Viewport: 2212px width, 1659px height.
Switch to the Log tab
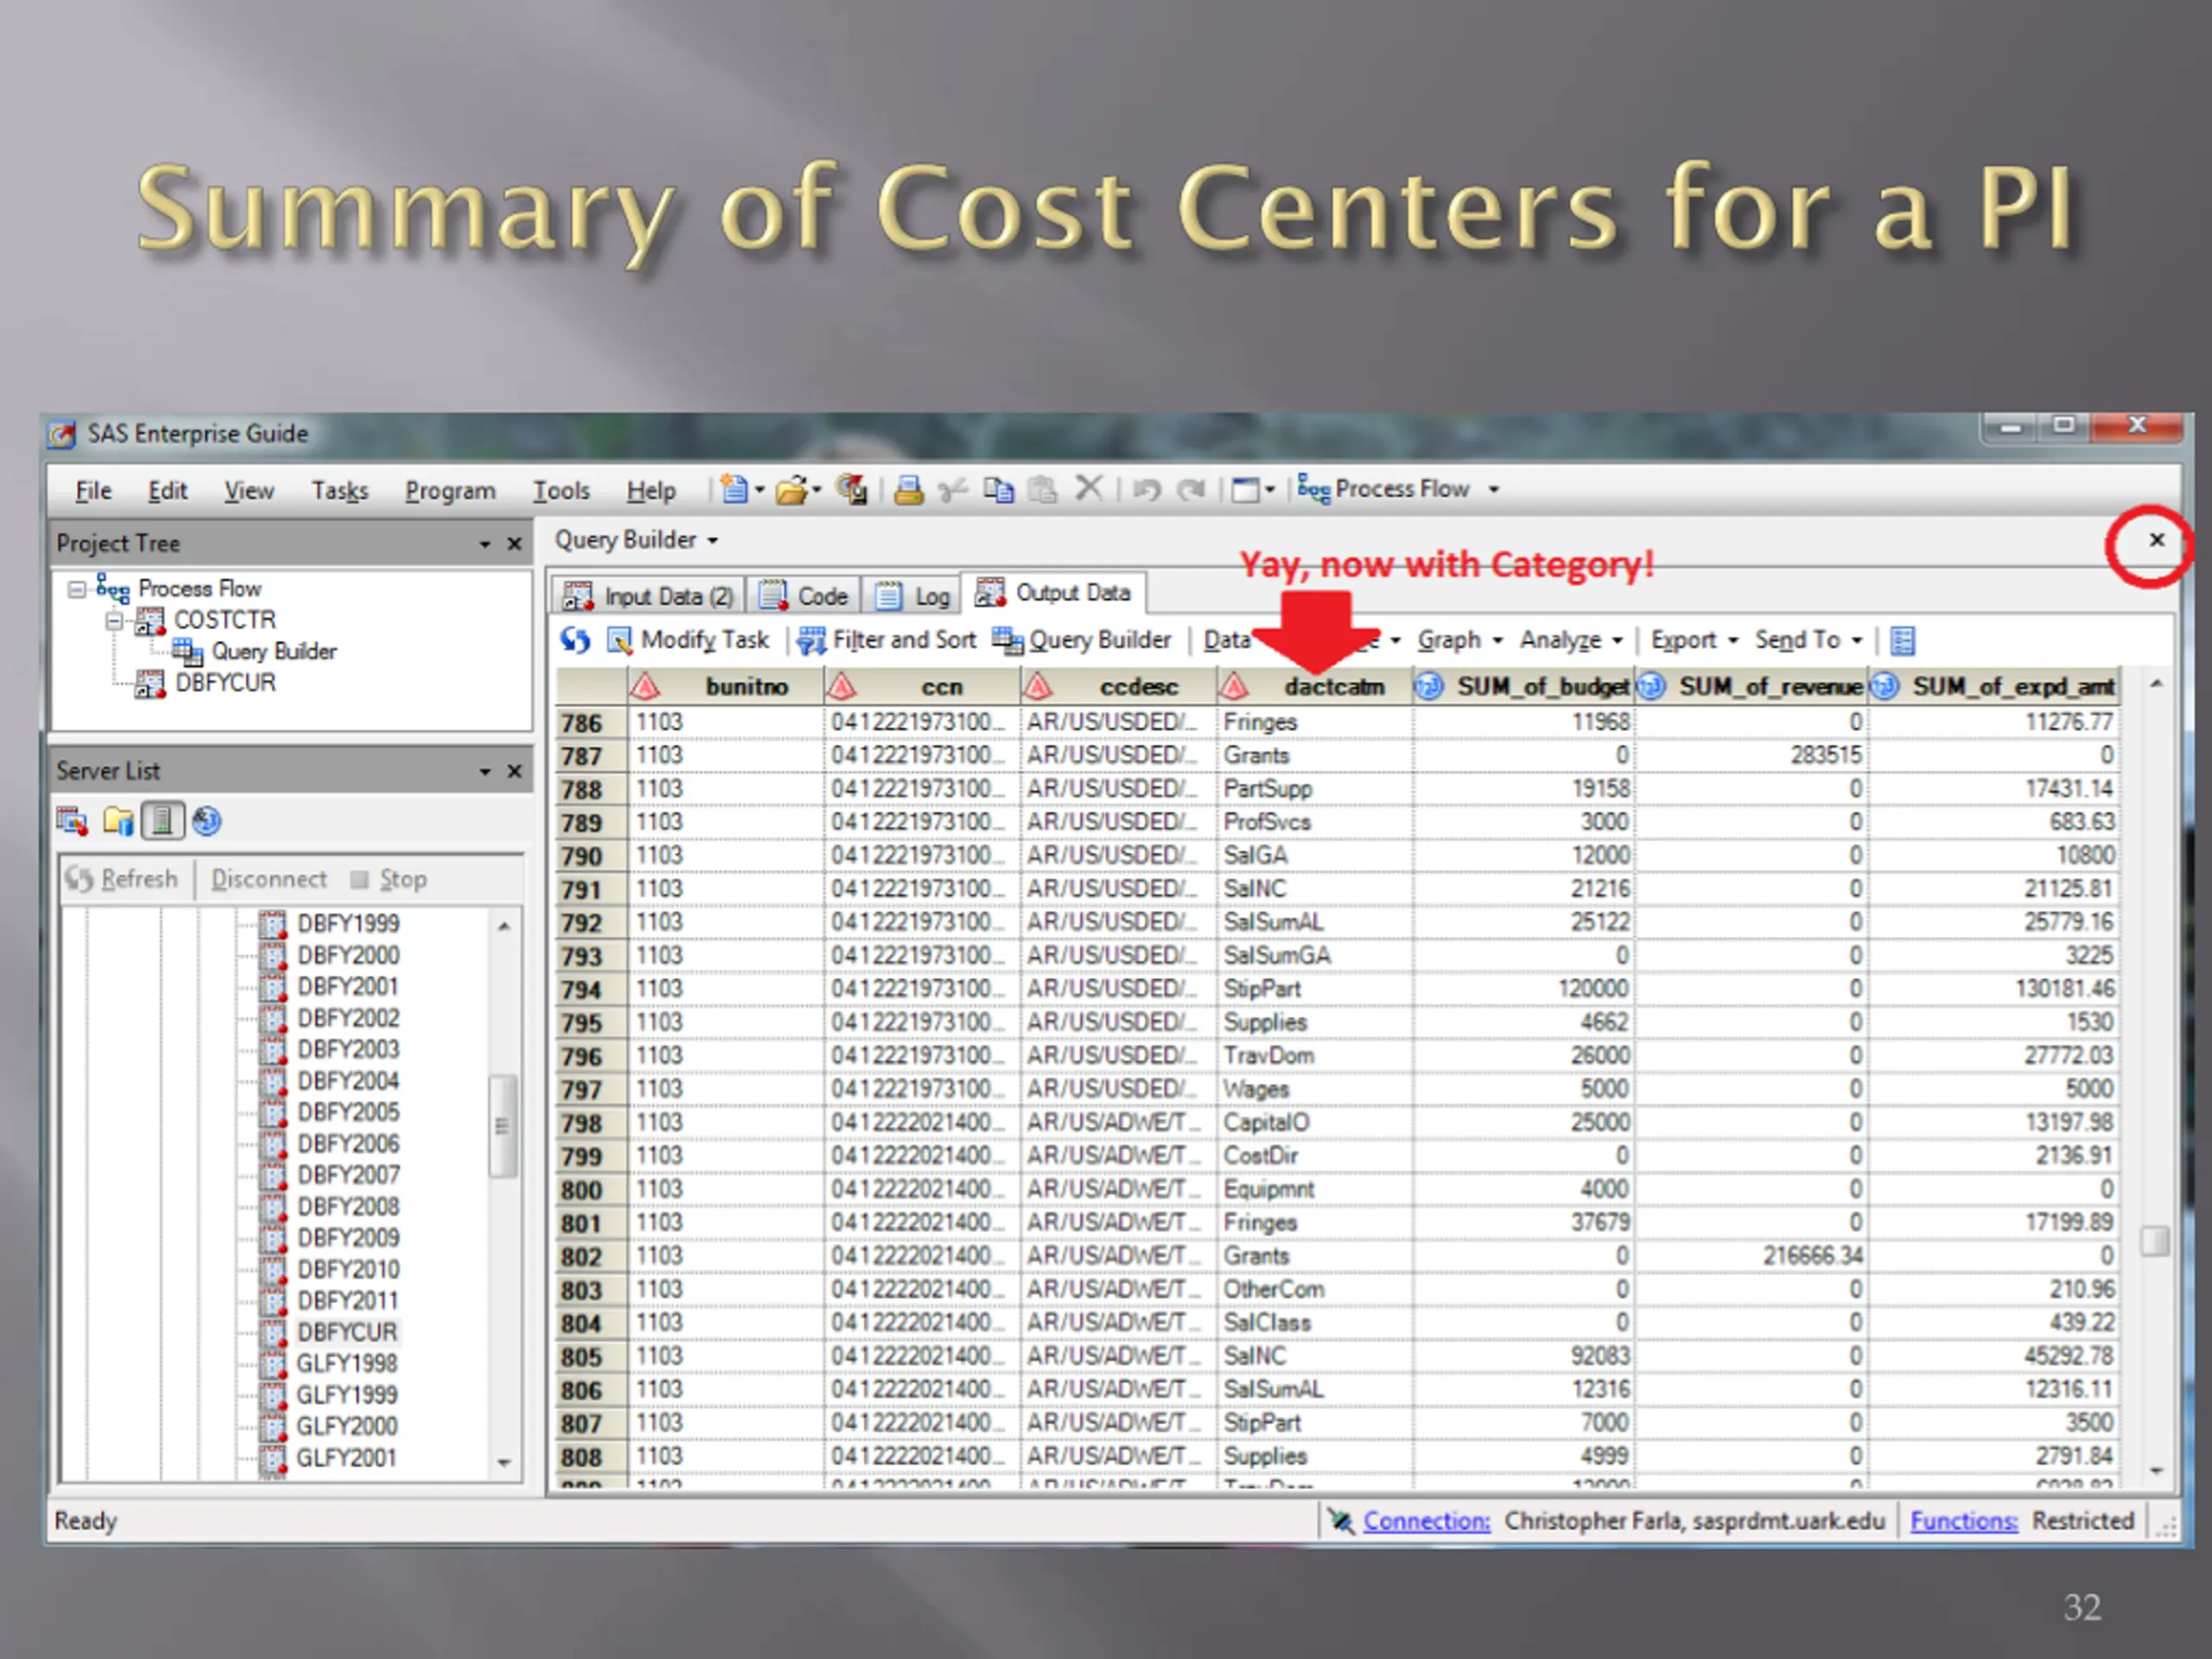[x=912, y=596]
